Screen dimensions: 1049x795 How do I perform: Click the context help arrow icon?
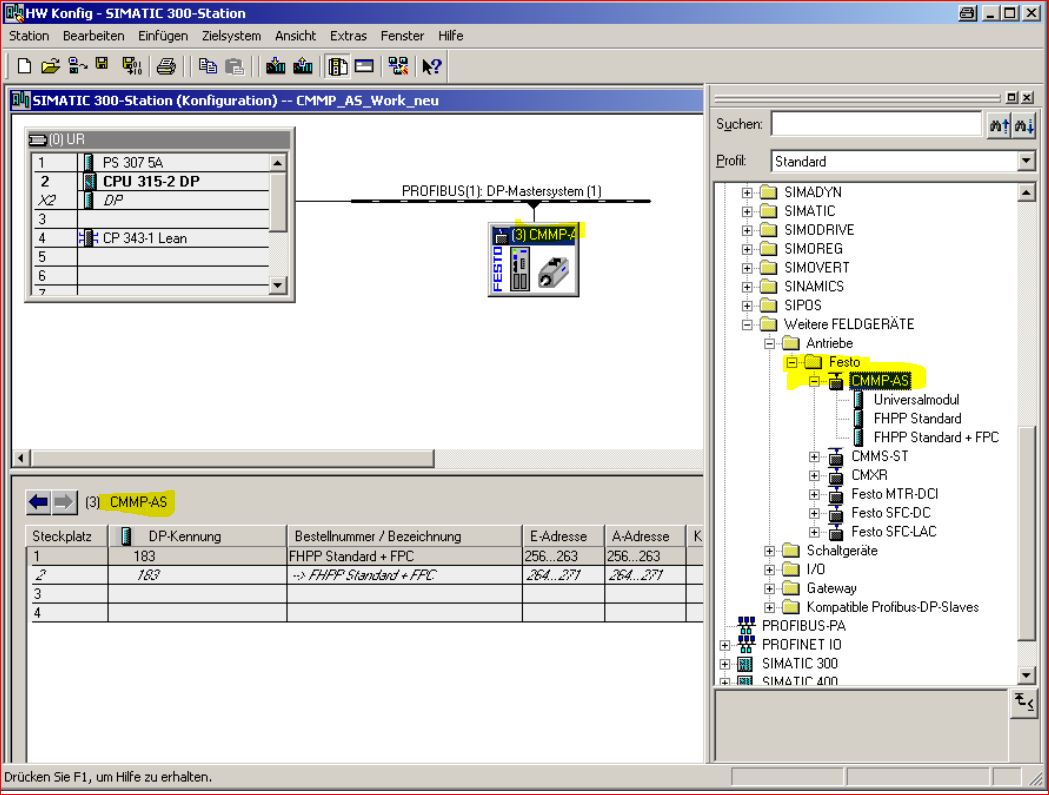point(433,66)
